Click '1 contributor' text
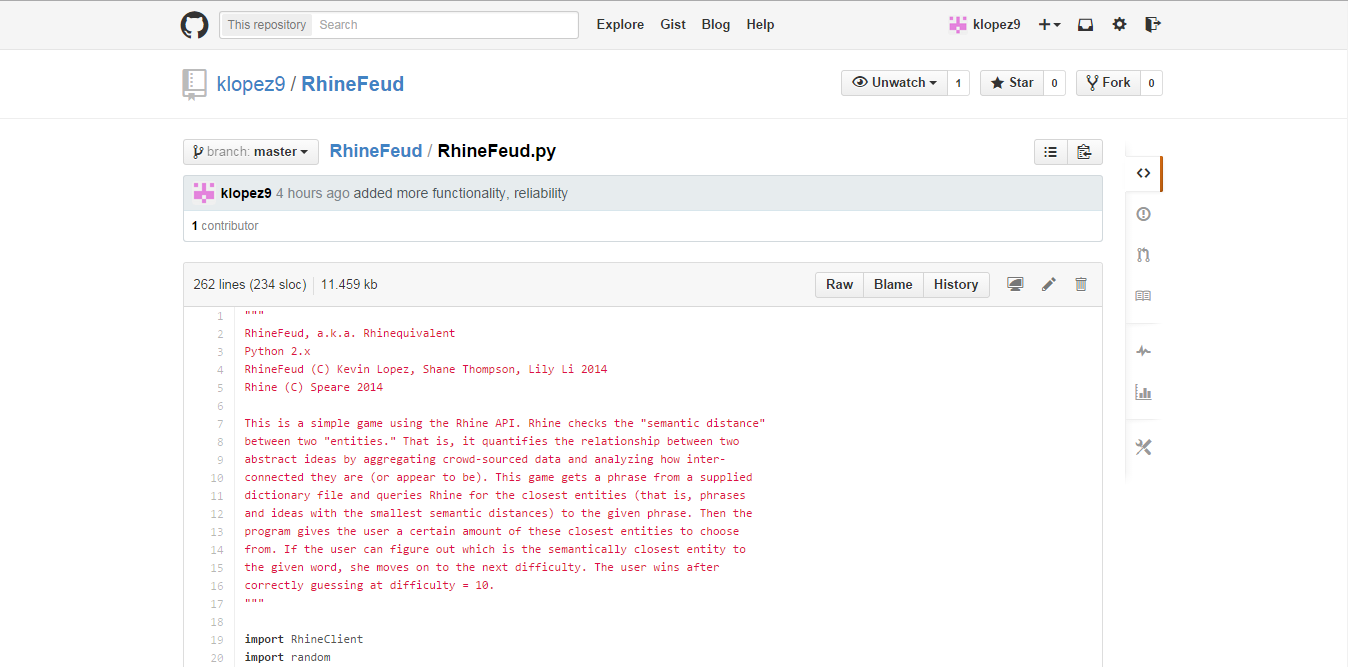 tap(225, 226)
